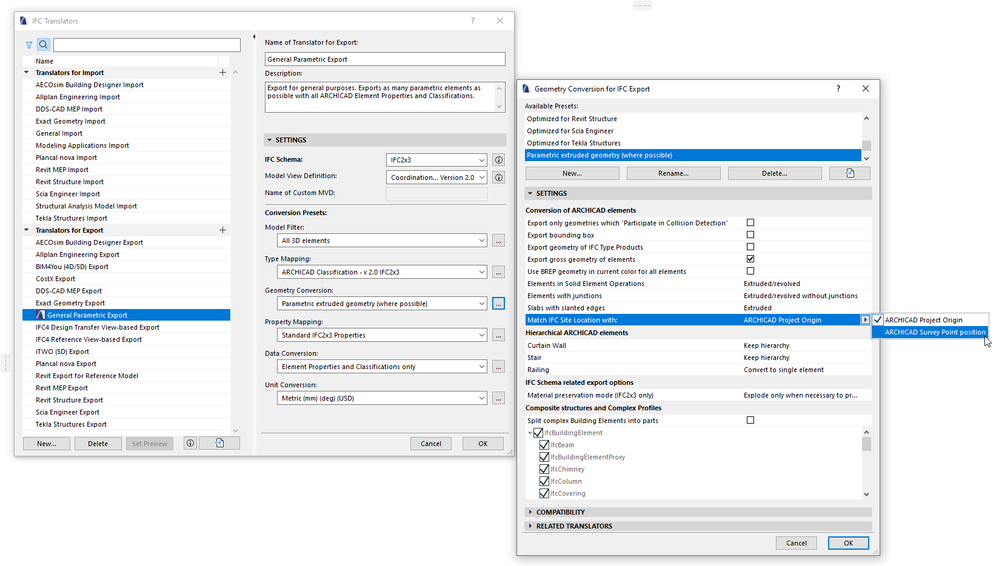Open Model Filter settings with the ellipsis button

click(499, 241)
